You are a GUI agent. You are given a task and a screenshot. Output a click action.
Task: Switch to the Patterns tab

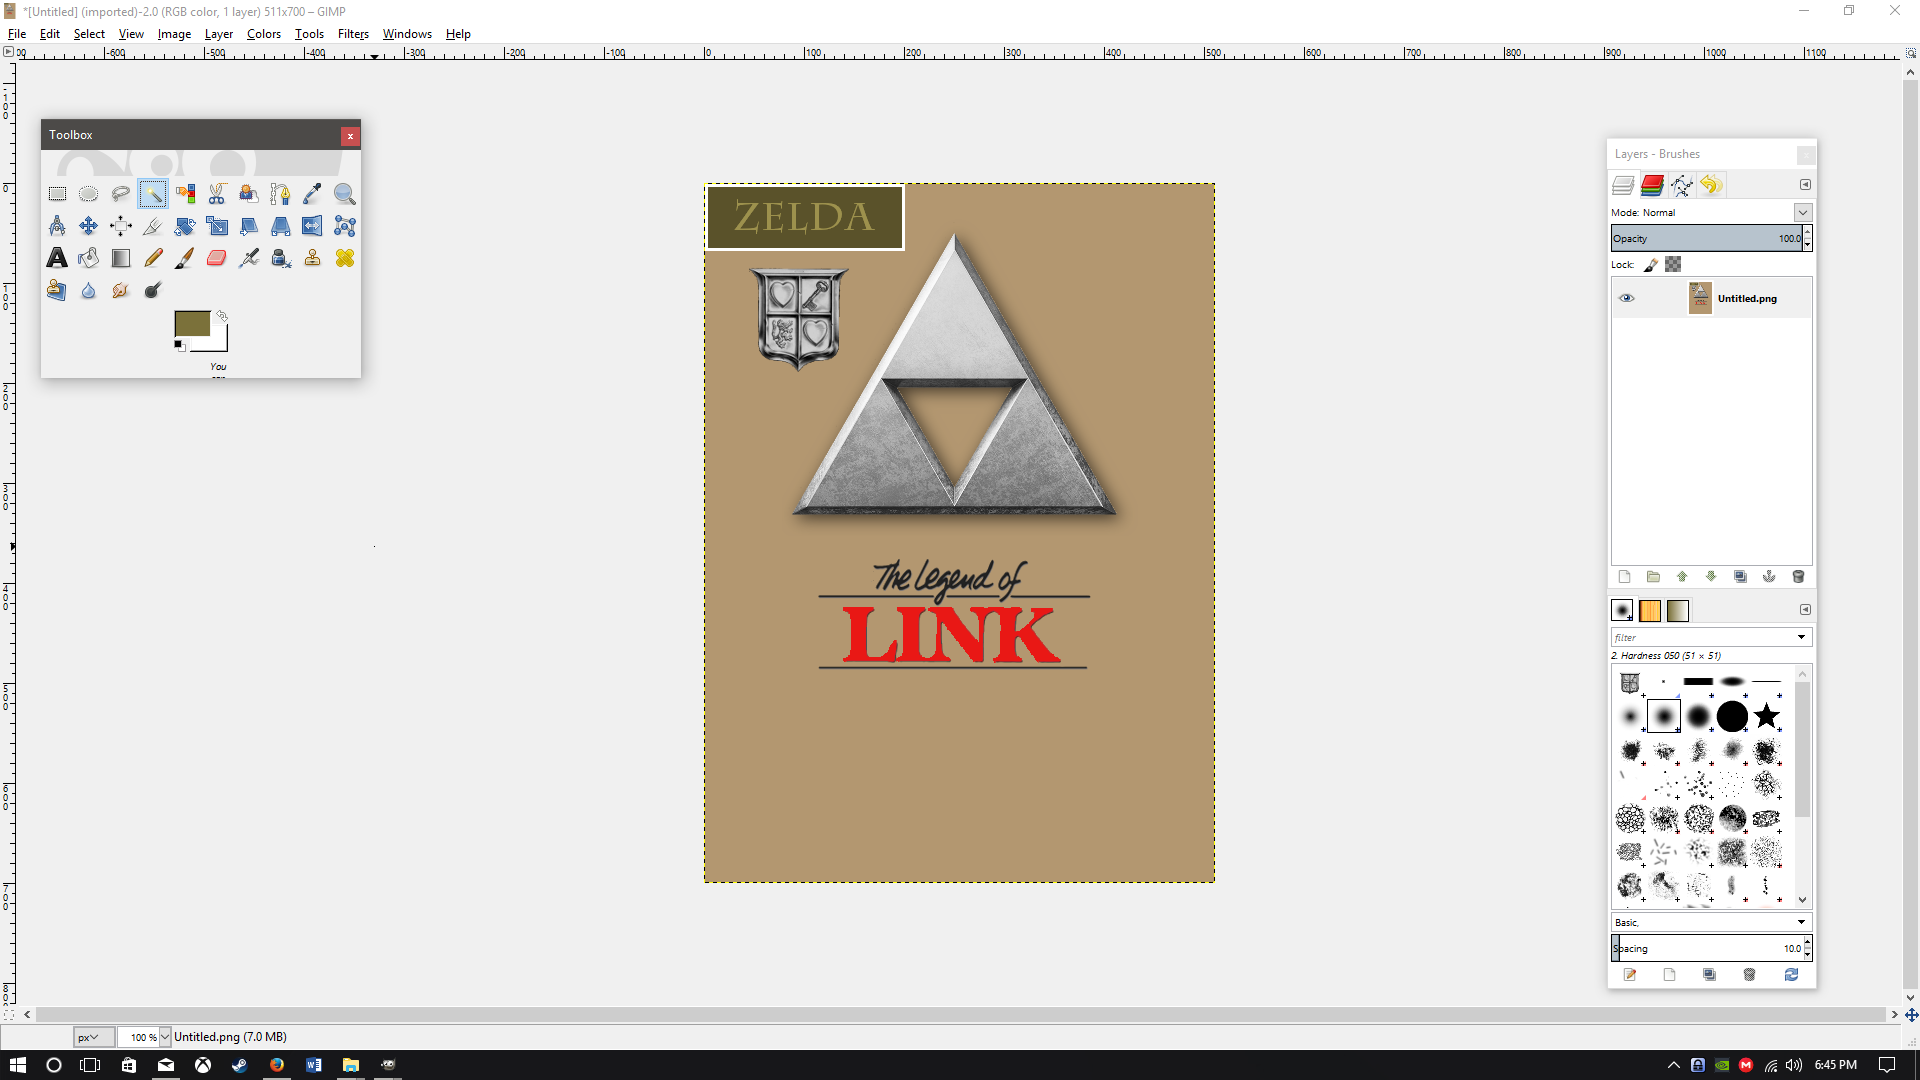coord(1650,610)
